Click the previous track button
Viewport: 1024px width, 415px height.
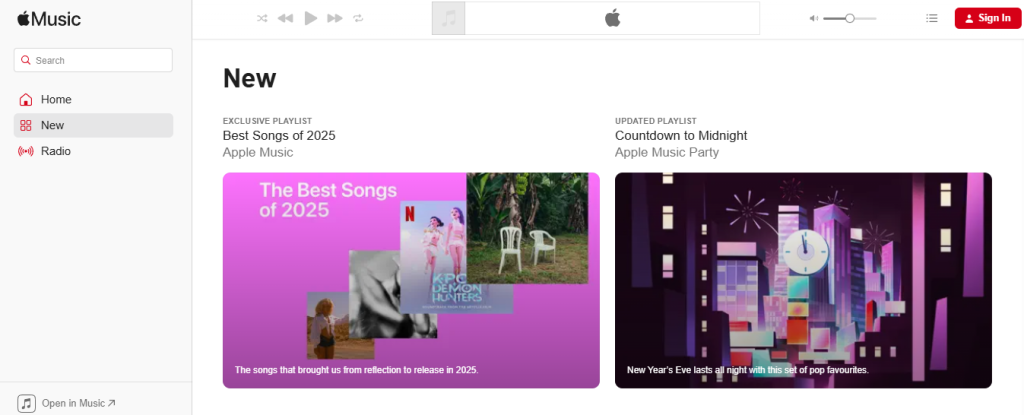tap(286, 18)
